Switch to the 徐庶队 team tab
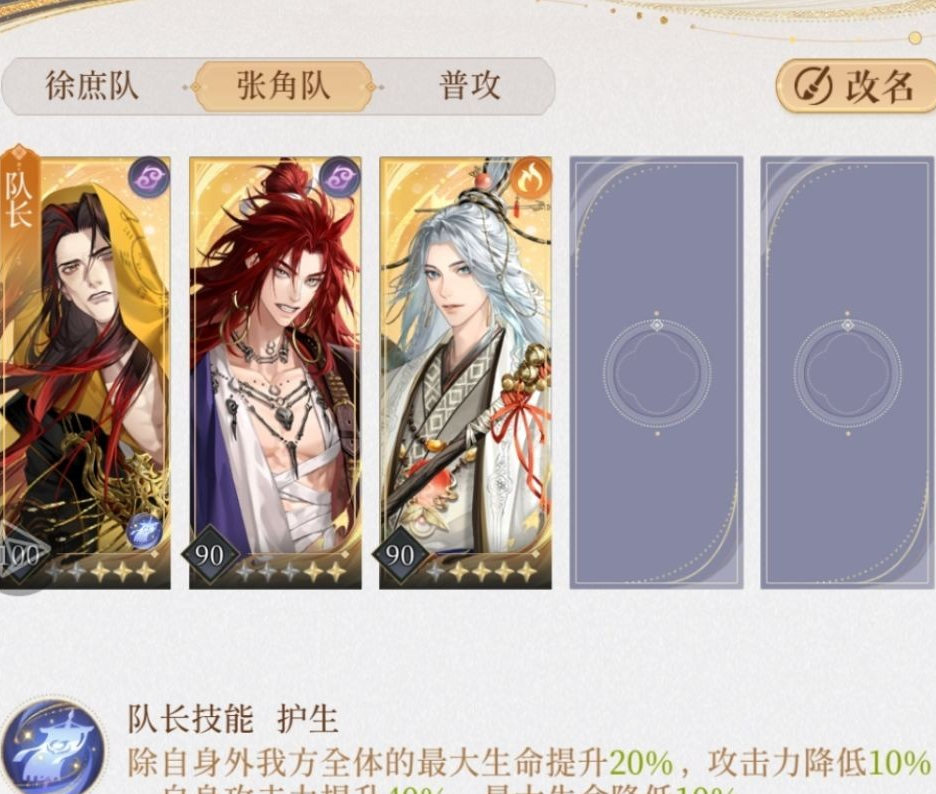The height and width of the screenshot is (794, 936). (x=93, y=86)
